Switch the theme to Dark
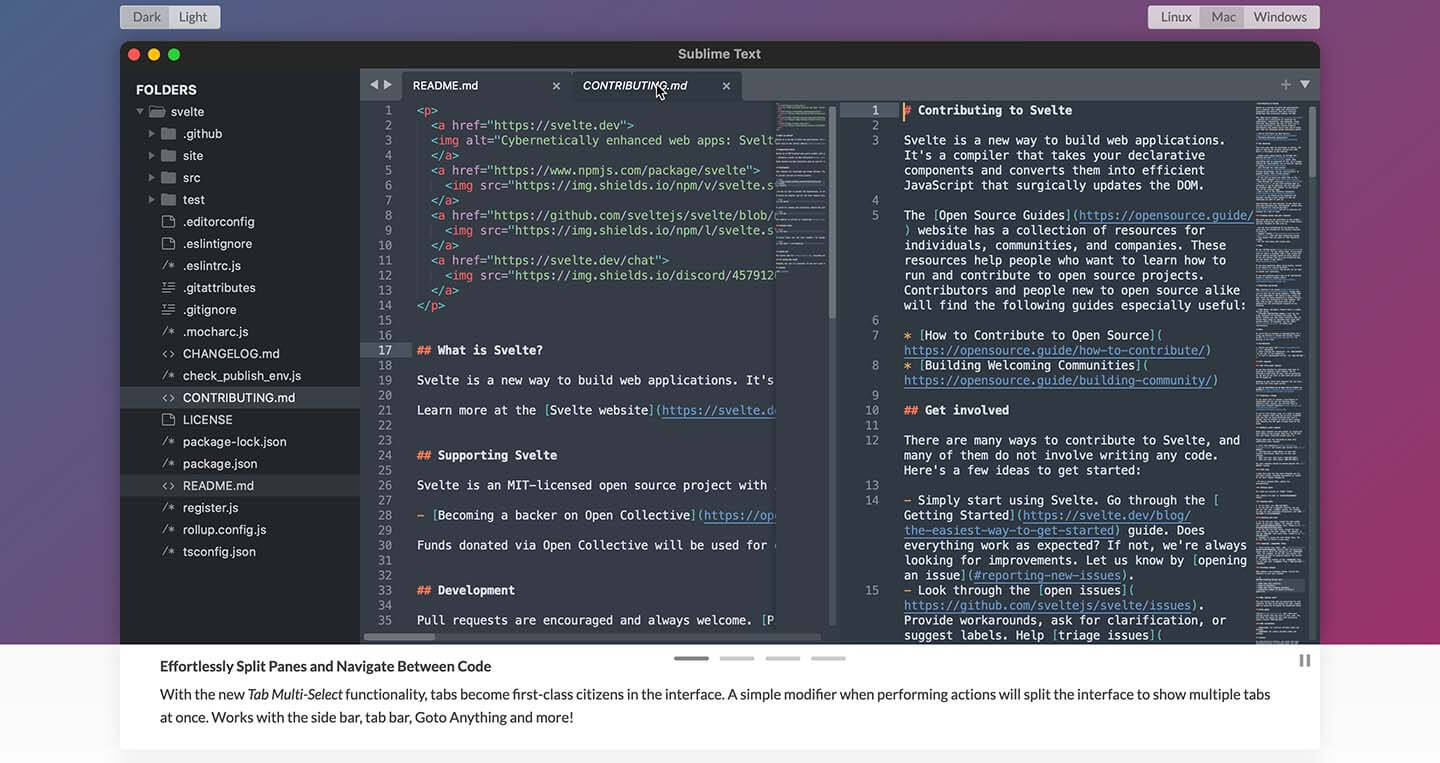Screen dimensions: 1440x763 (x=146, y=17)
